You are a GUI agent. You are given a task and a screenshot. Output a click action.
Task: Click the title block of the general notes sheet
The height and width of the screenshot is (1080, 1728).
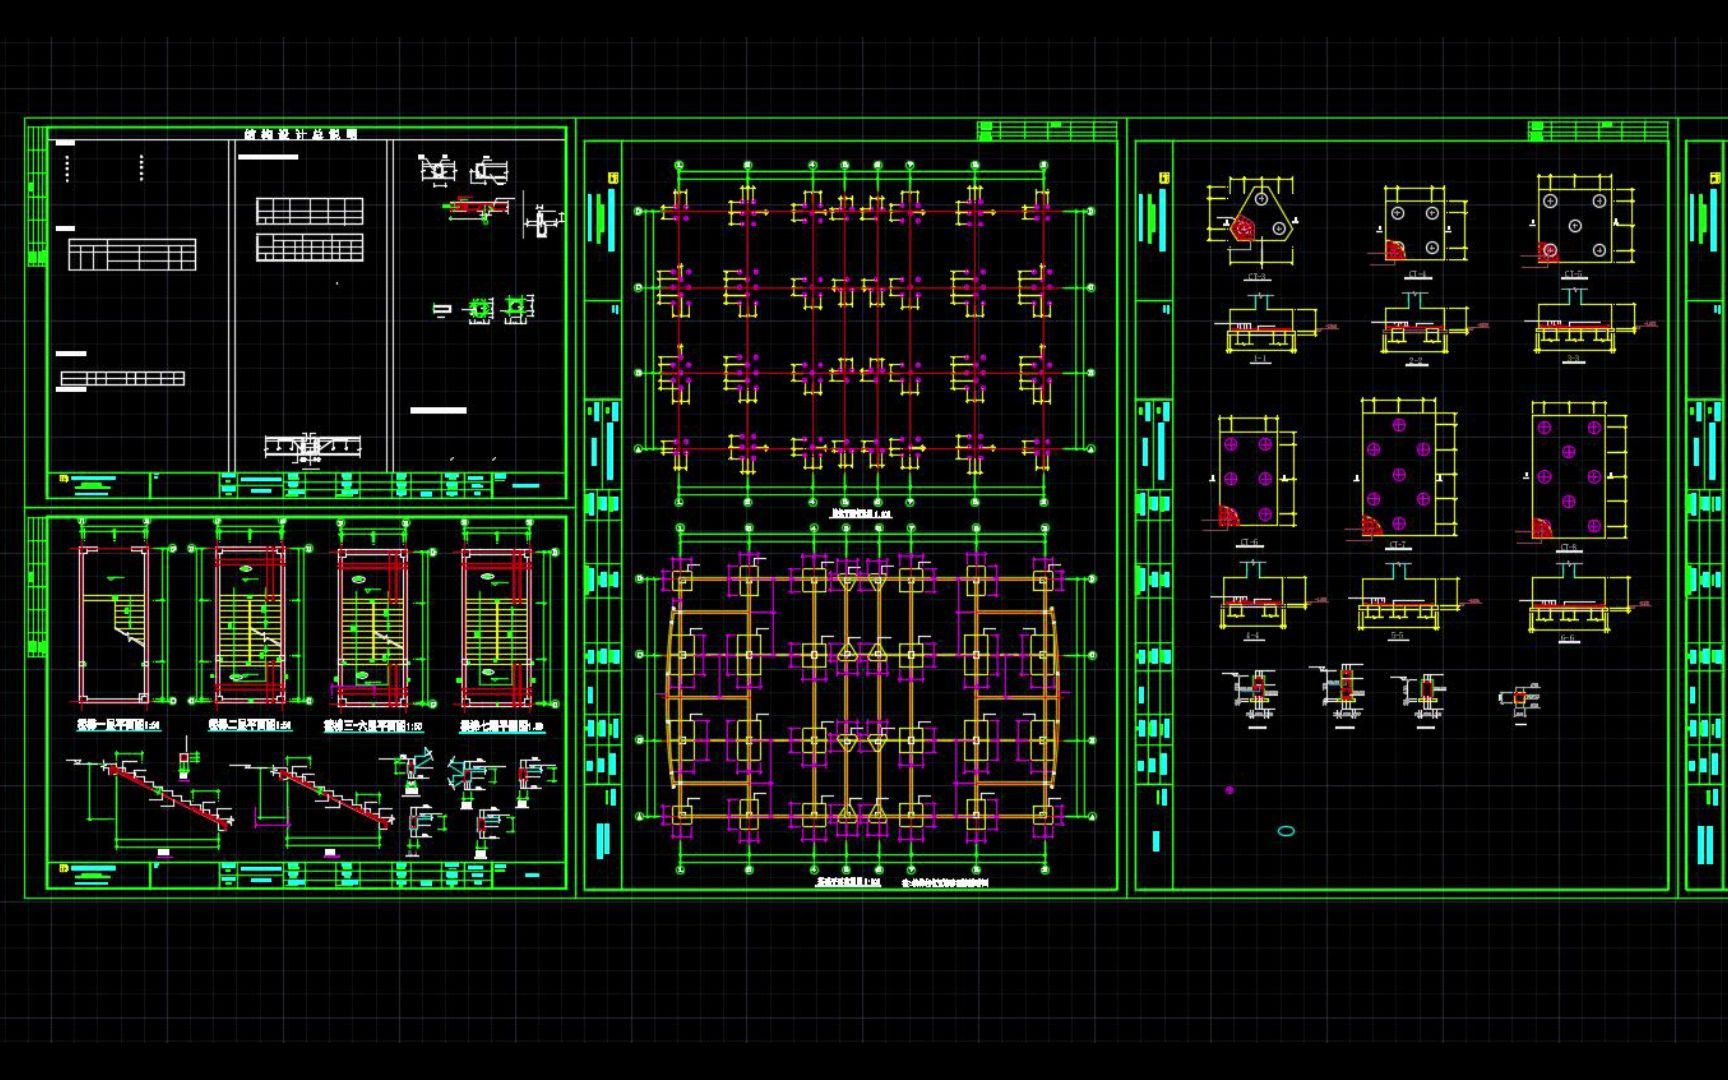tap(307, 485)
